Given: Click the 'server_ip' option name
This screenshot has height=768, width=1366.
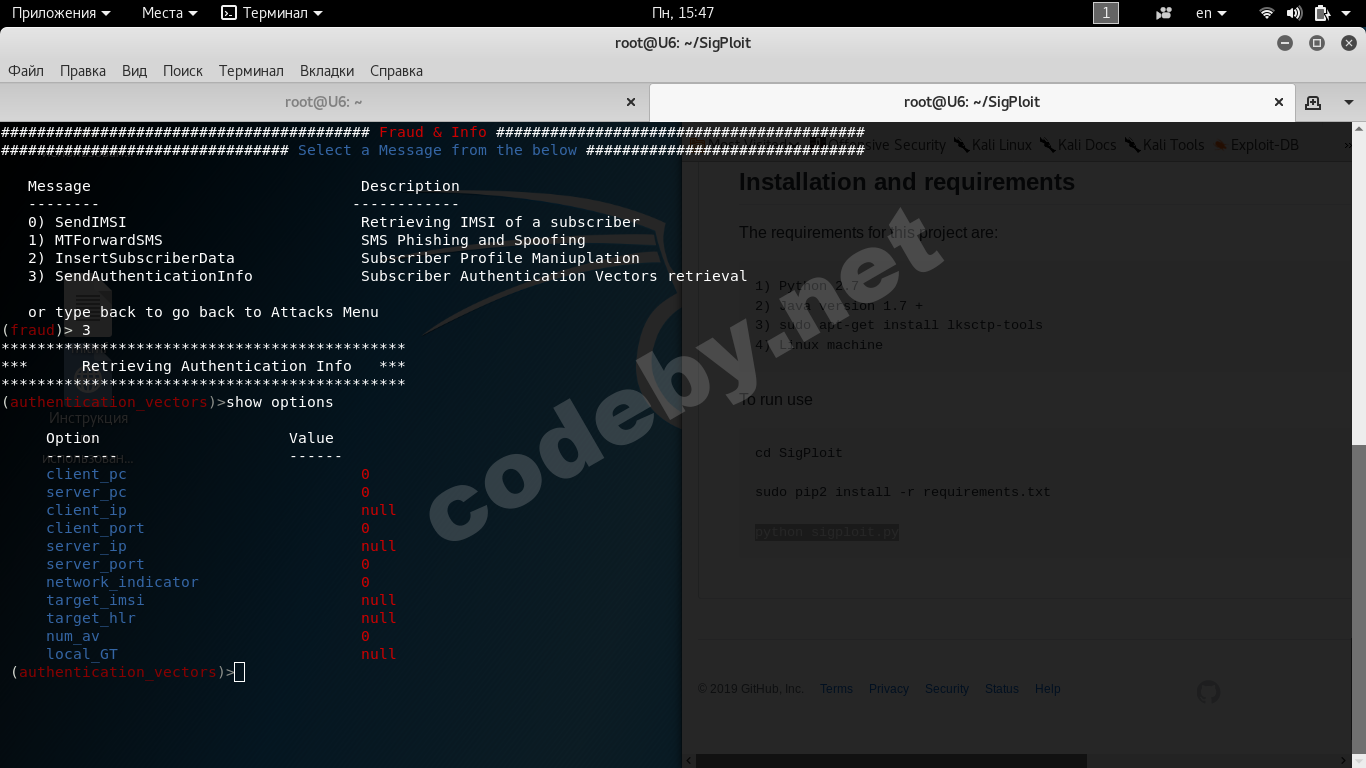Looking at the screenshot, I should click(86, 546).
